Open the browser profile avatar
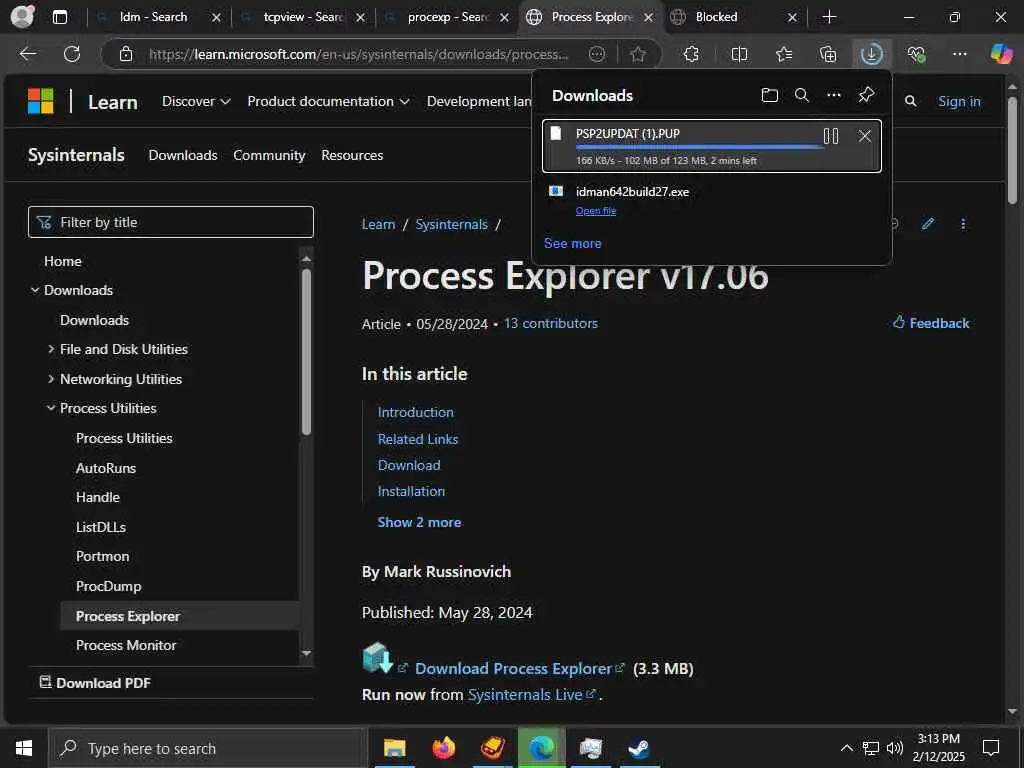Screen dimensions: 1024x768 pos(22,16)
